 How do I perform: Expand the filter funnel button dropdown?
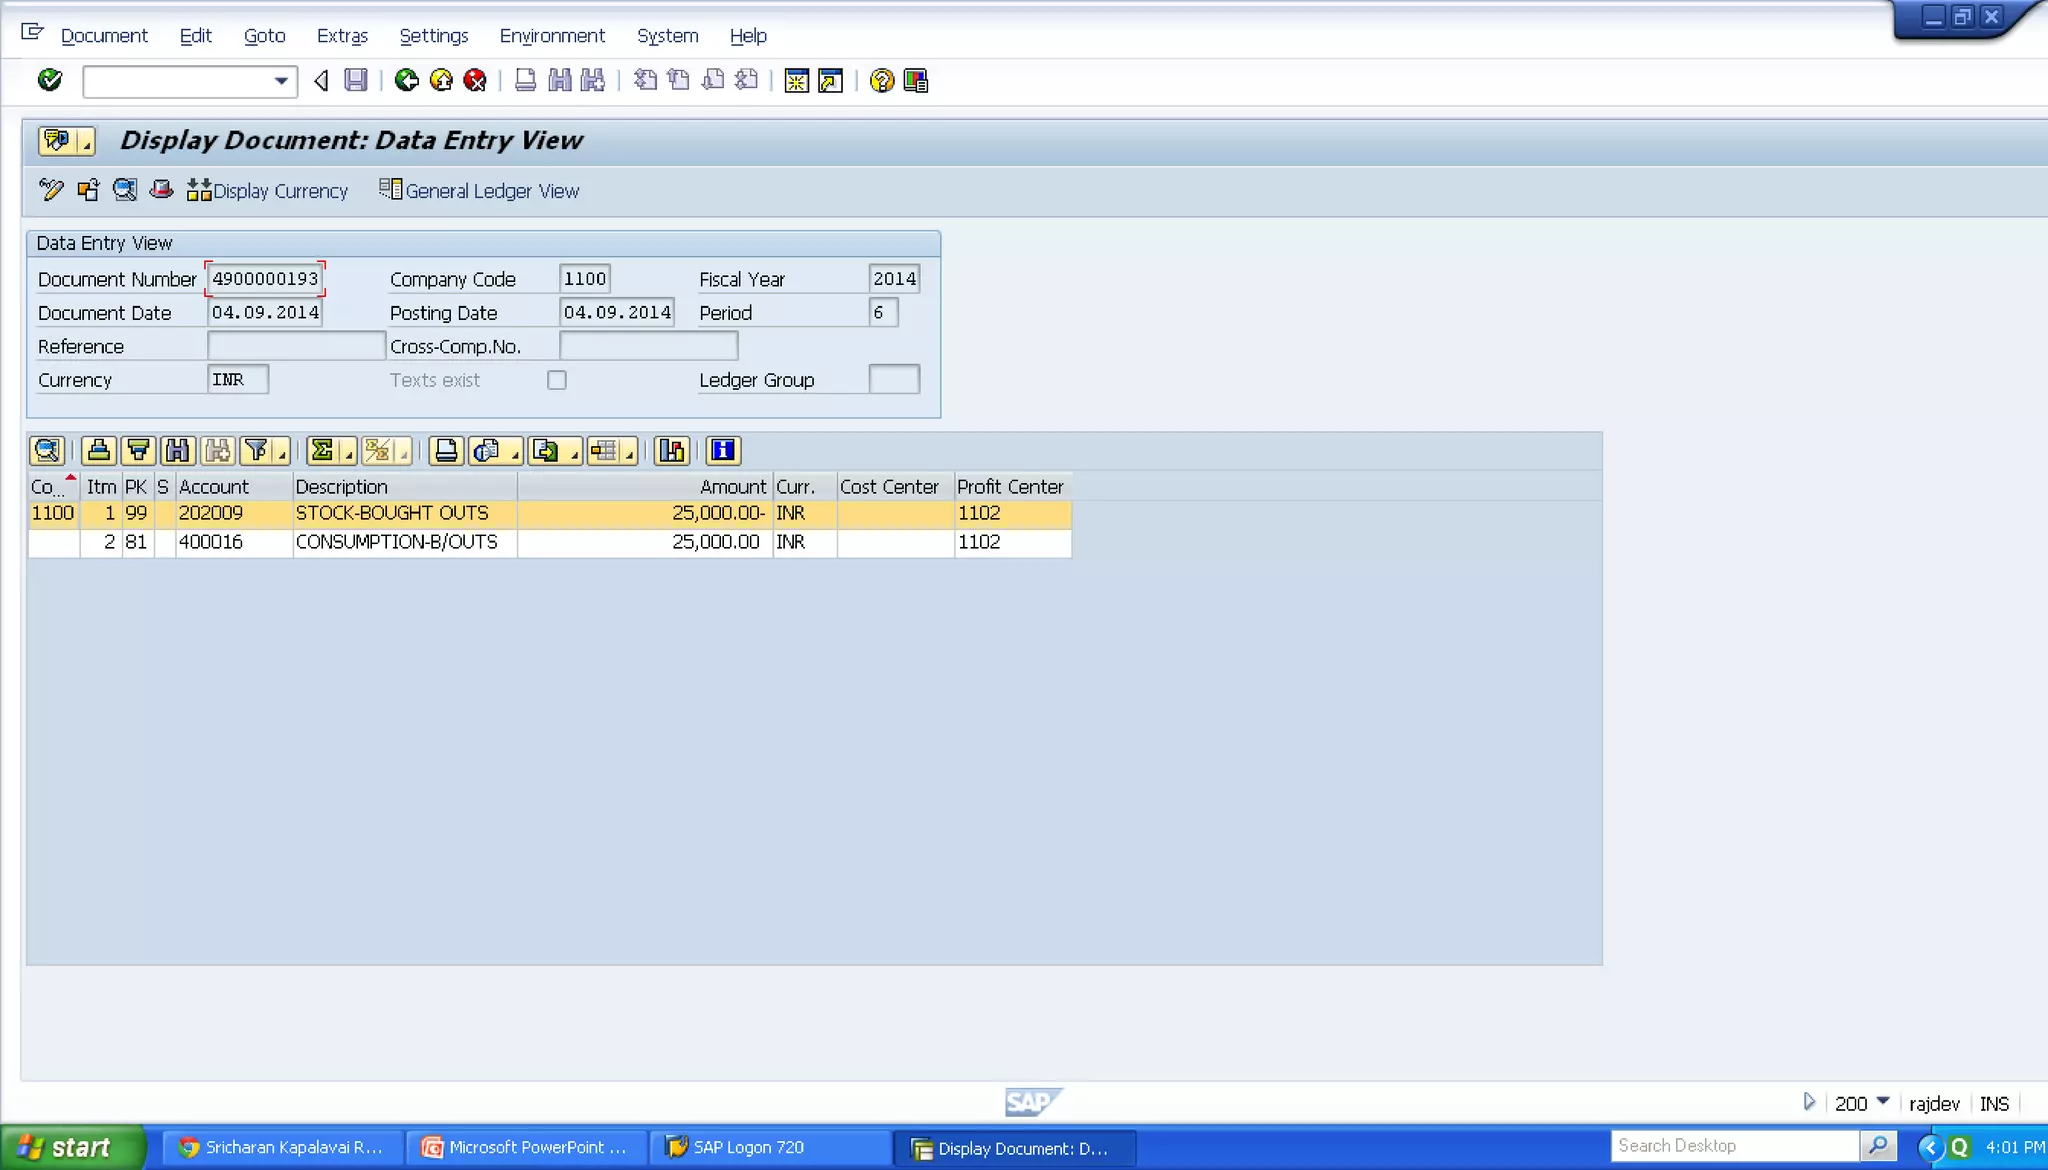283,455
